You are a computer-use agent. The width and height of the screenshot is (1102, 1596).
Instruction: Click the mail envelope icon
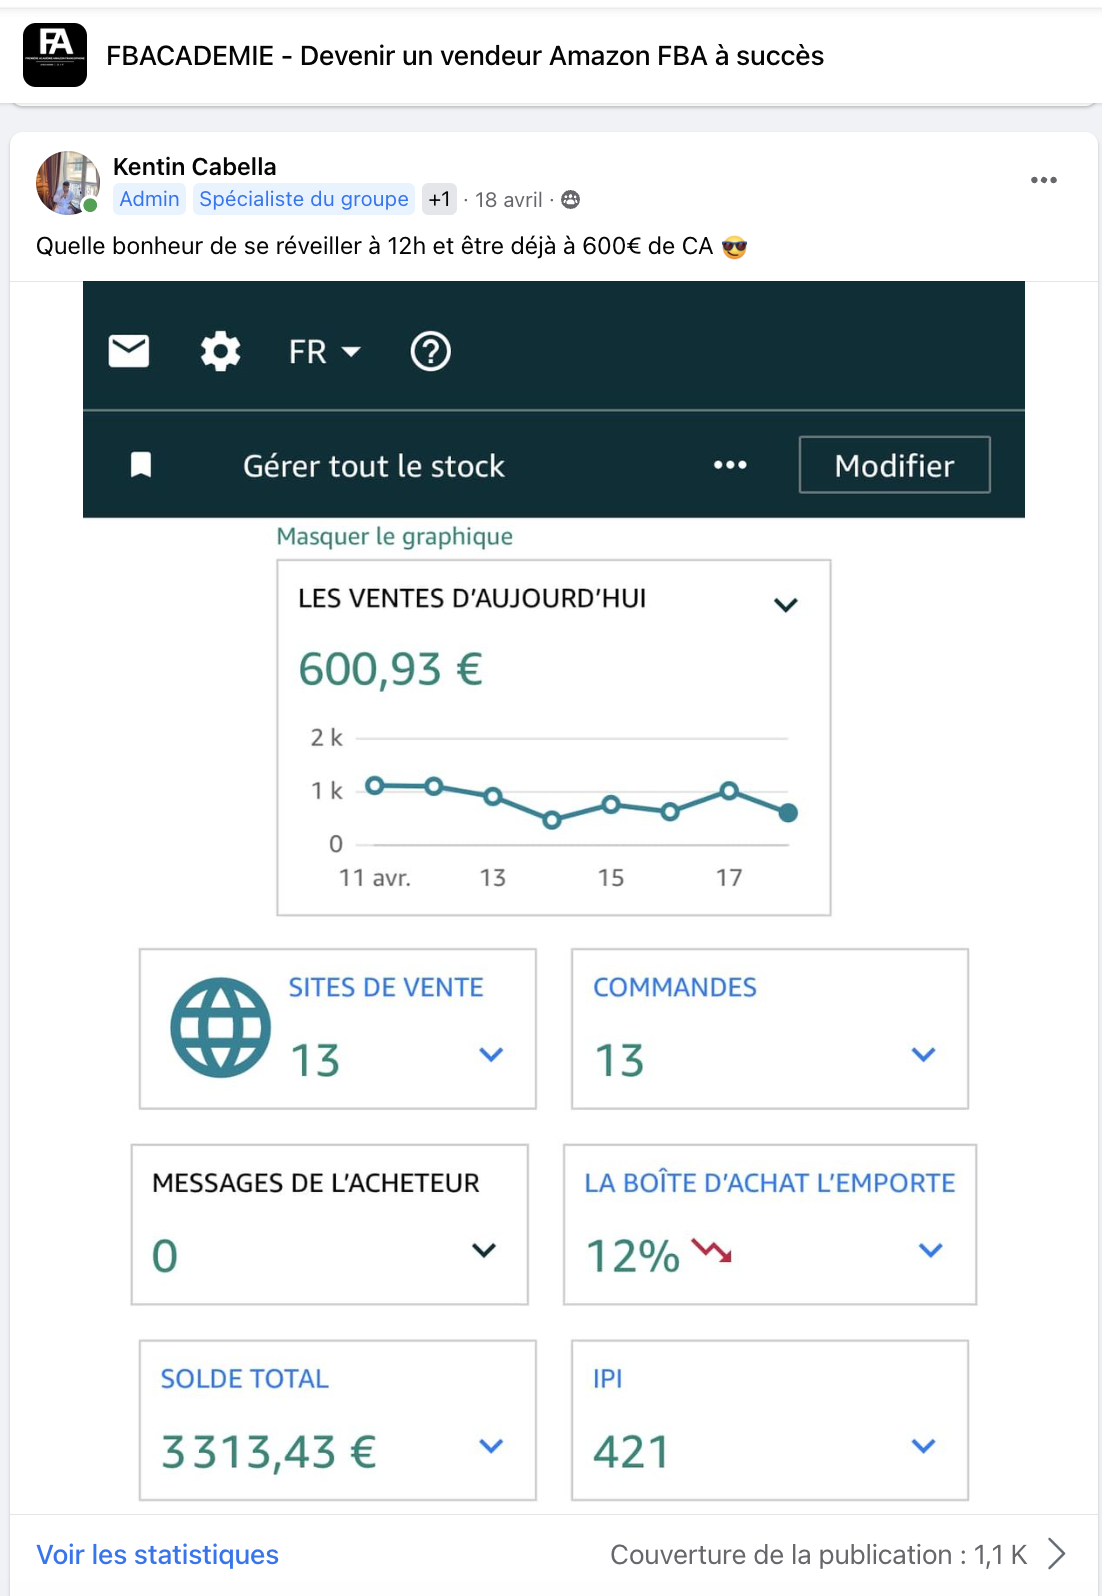point(129,352)
